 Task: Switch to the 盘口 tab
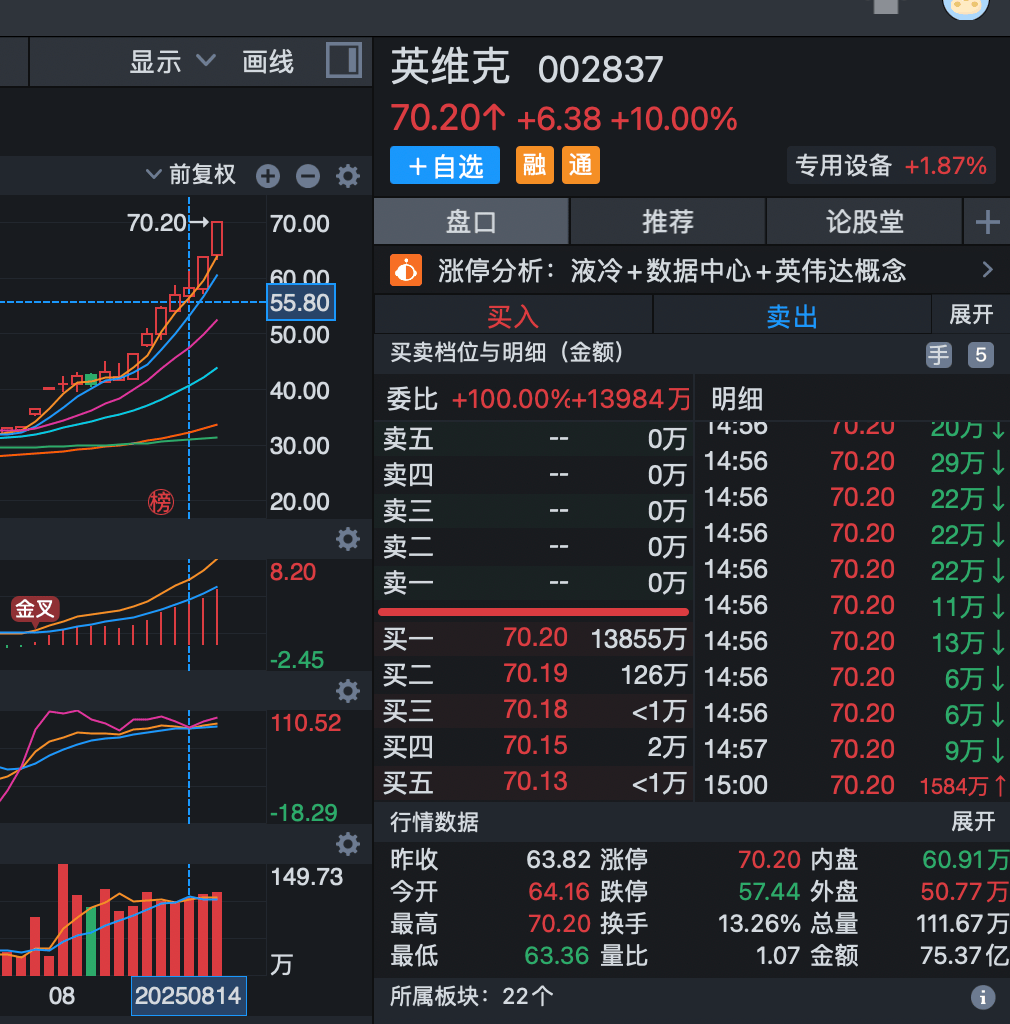pos(471,222)
